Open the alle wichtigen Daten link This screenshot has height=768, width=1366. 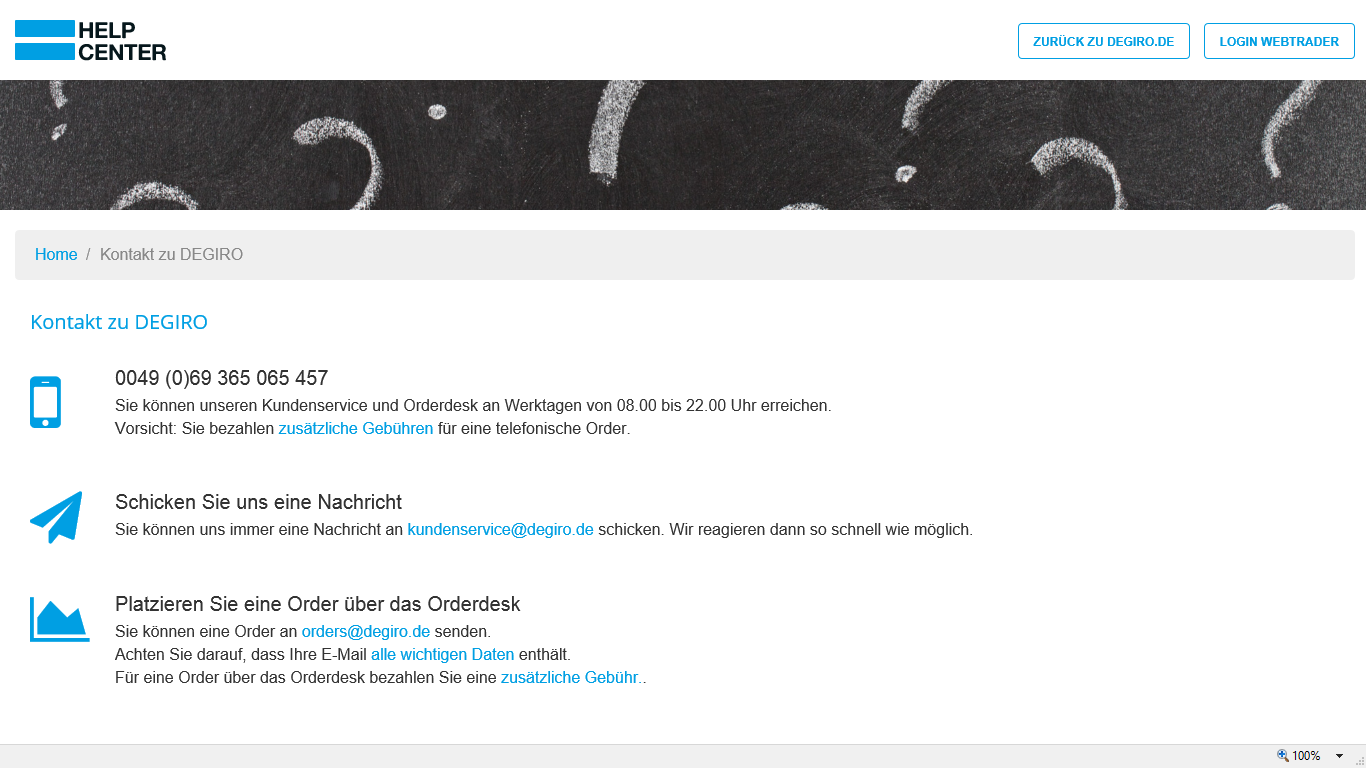(x=442, y=655)
